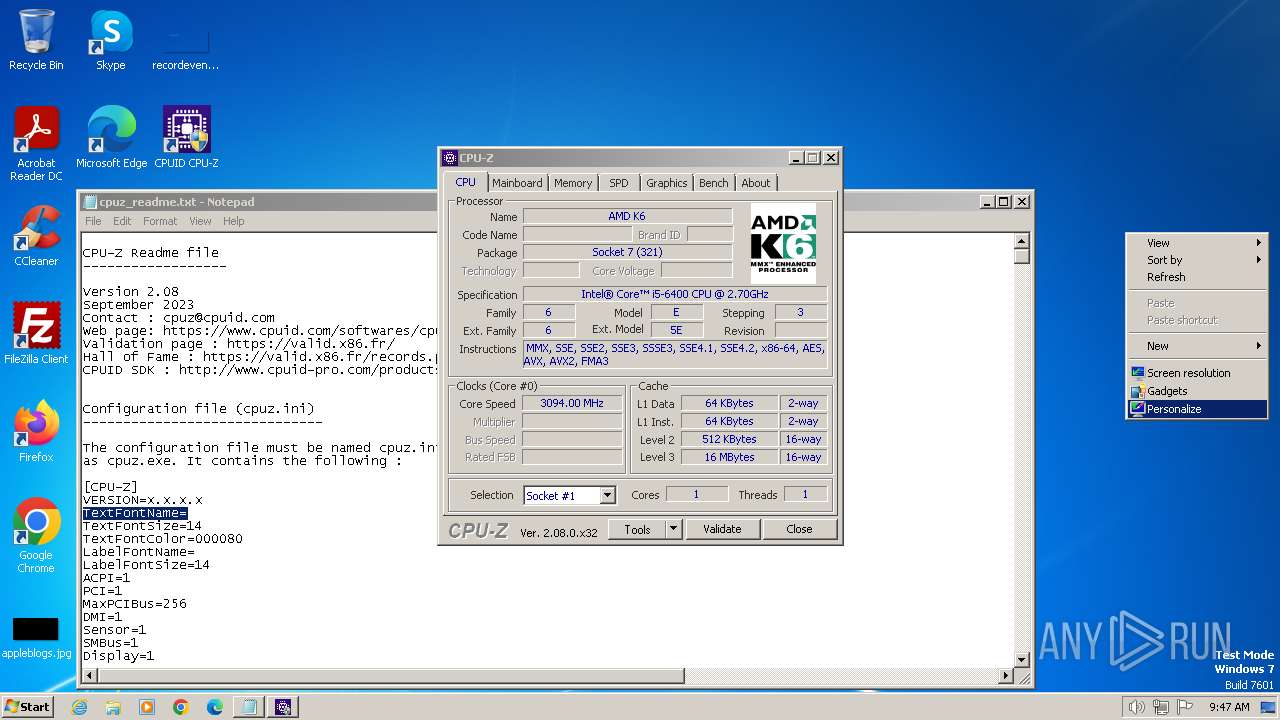Click the Core Speed 3094.00 MHz field
The height and width of the screenshot is (720, 1280).
(572, 404)
